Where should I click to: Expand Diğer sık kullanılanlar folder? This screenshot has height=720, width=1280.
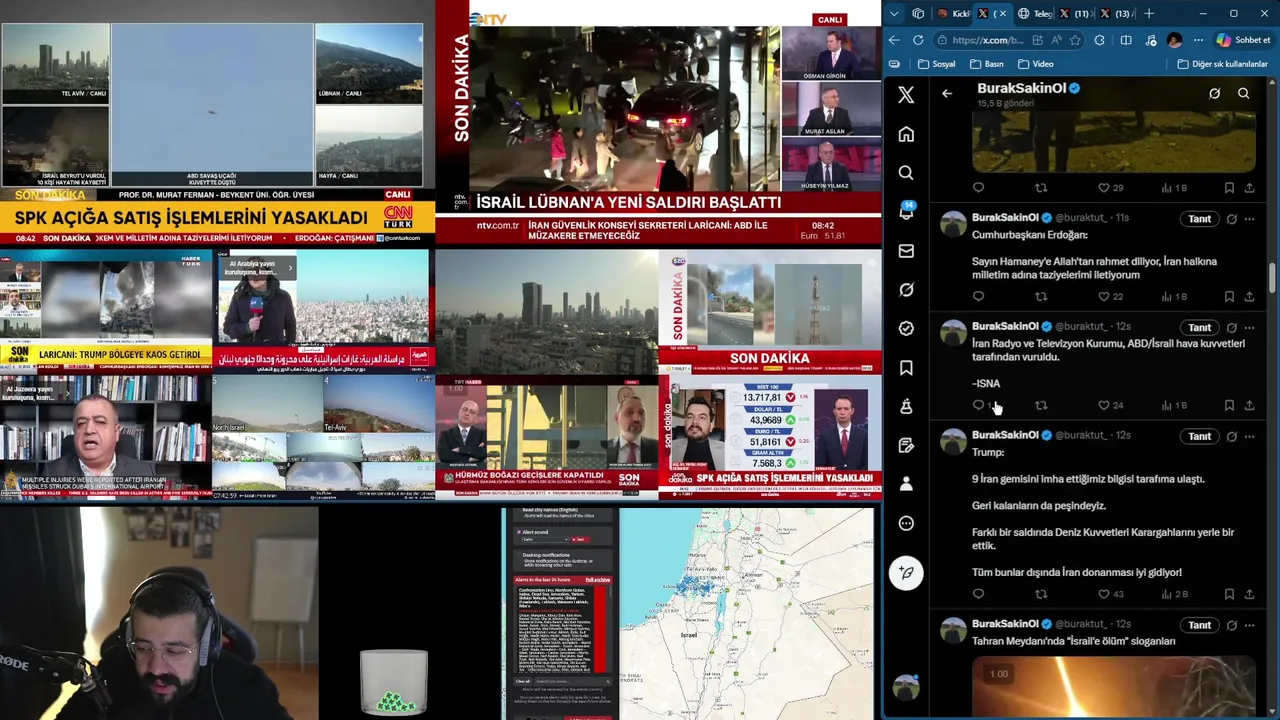(1222, 64)
